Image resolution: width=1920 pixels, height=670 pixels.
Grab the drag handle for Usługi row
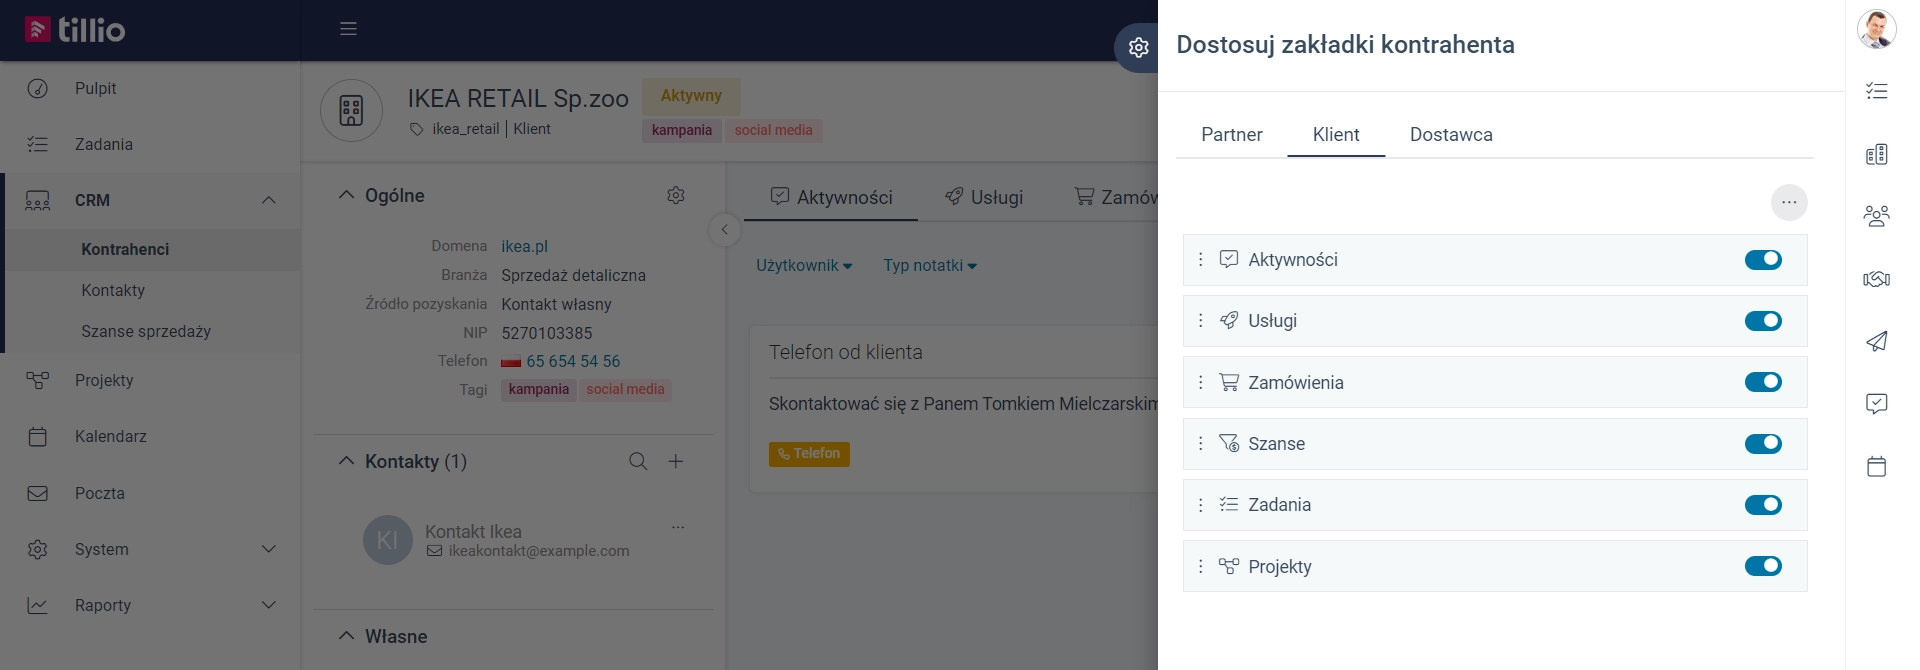(x=1201, y=320)
